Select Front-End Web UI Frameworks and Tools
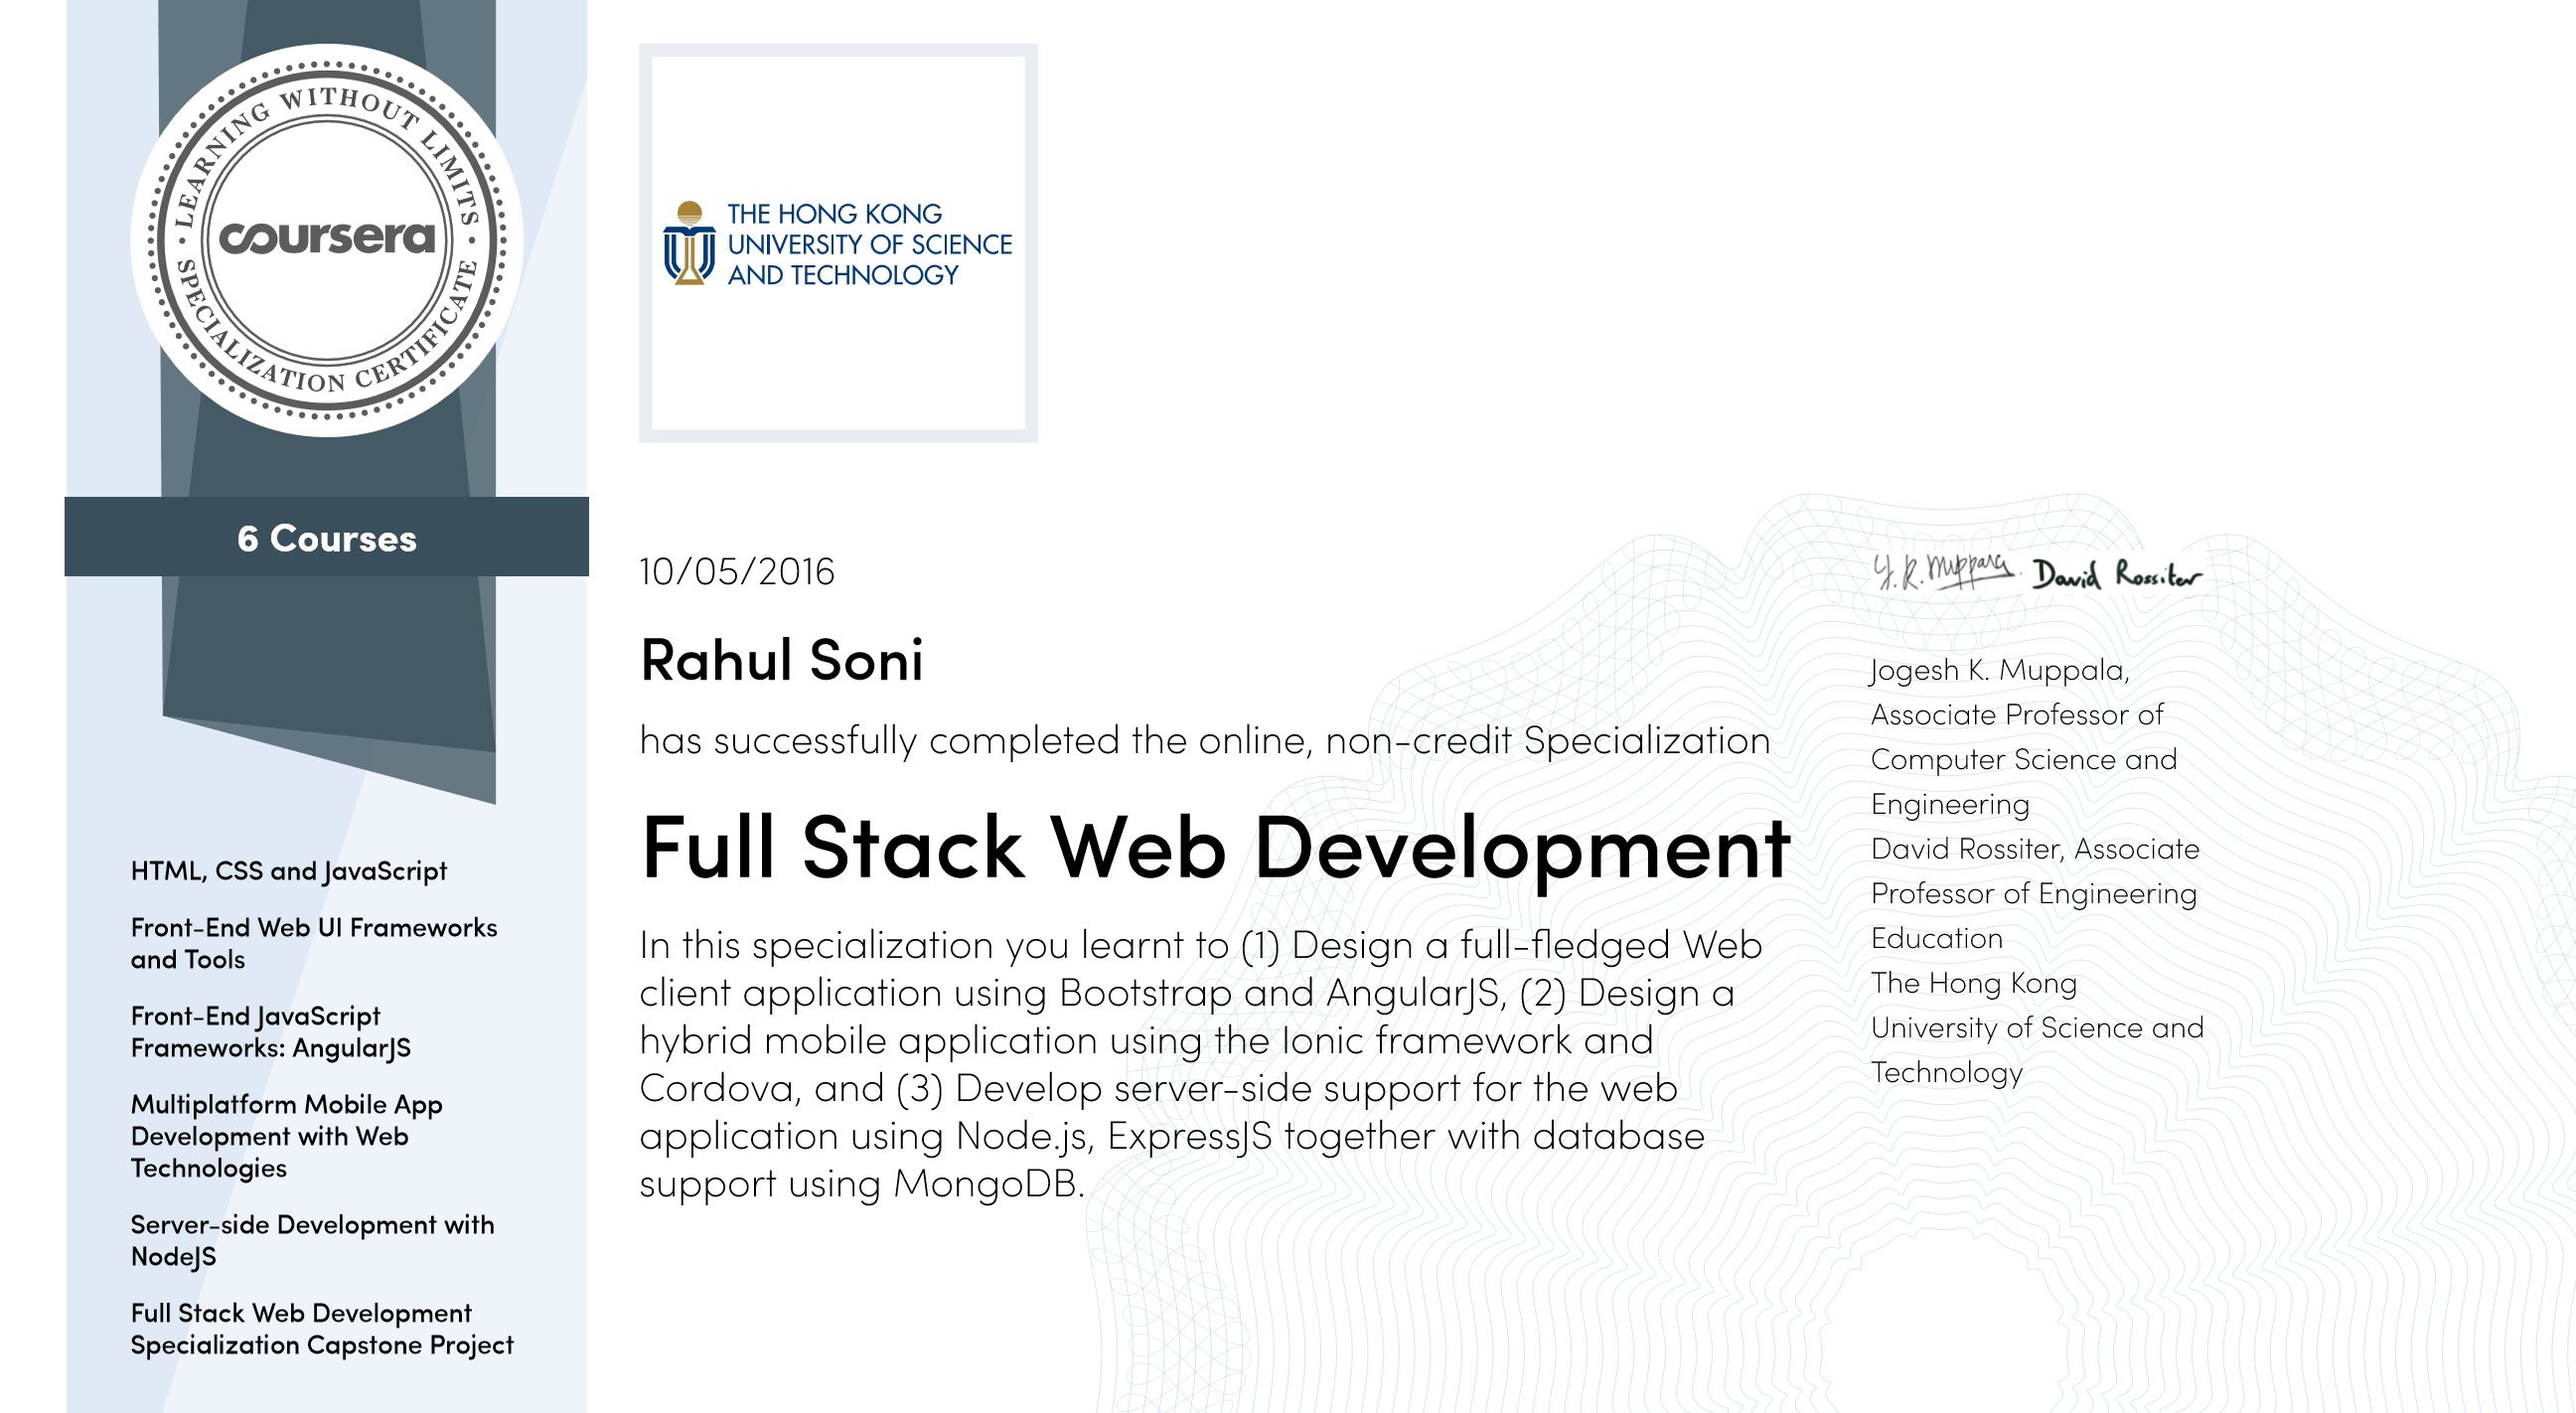 point(313,943)
